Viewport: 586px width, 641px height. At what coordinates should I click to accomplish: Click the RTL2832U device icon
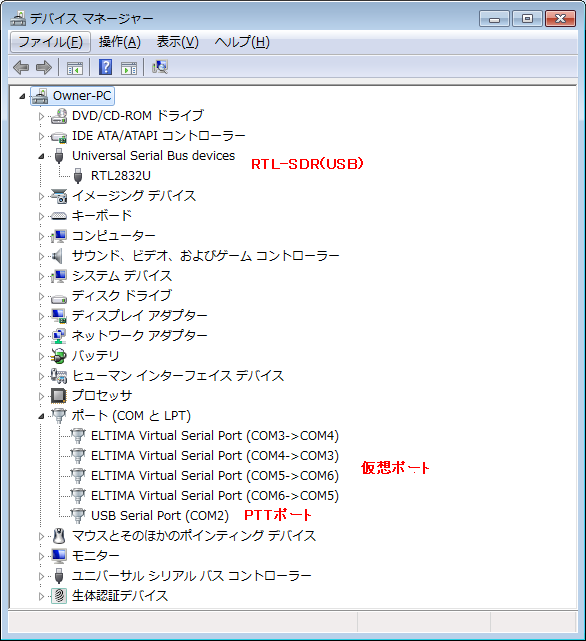pos(78,176)
